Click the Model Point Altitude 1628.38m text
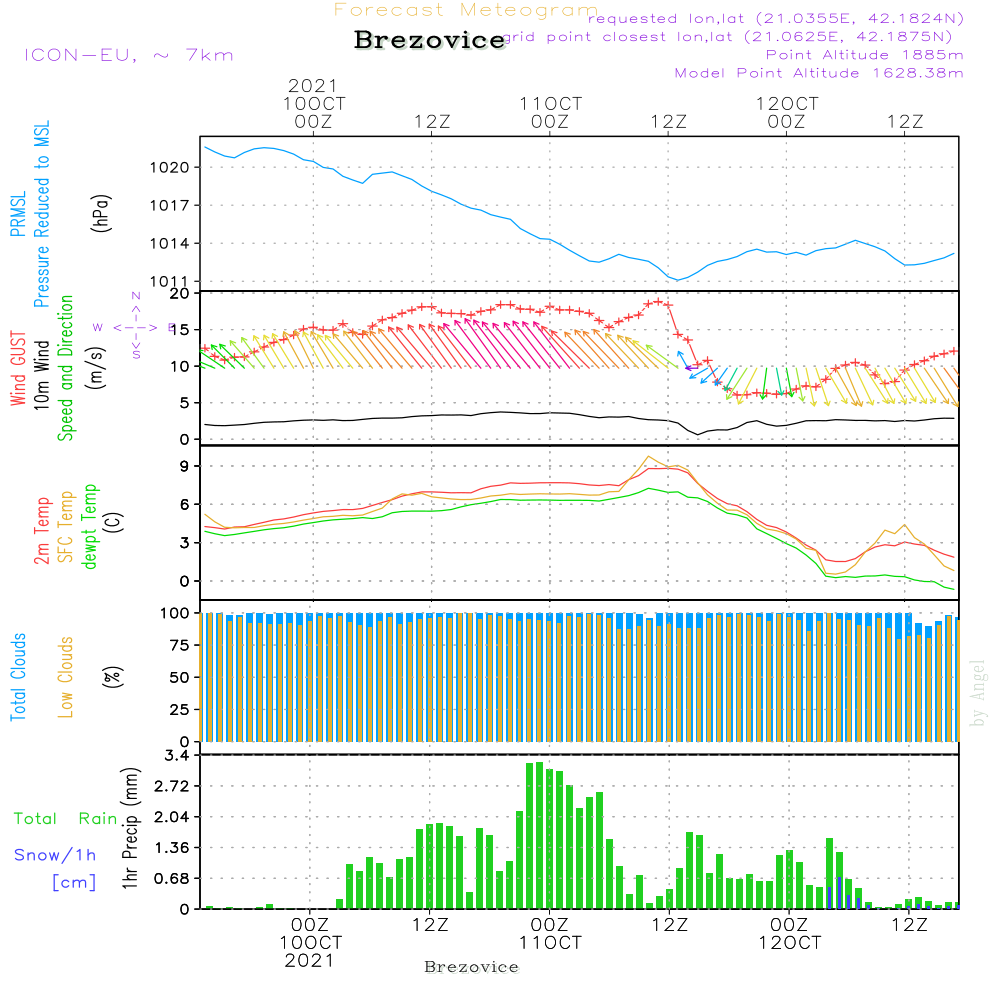 818,73
